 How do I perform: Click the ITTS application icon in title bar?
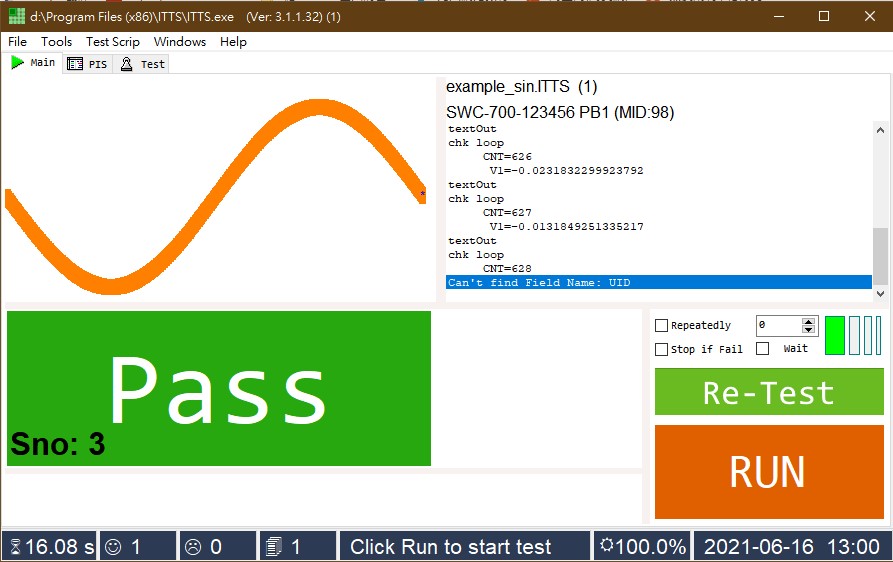[x=17, y=16]
